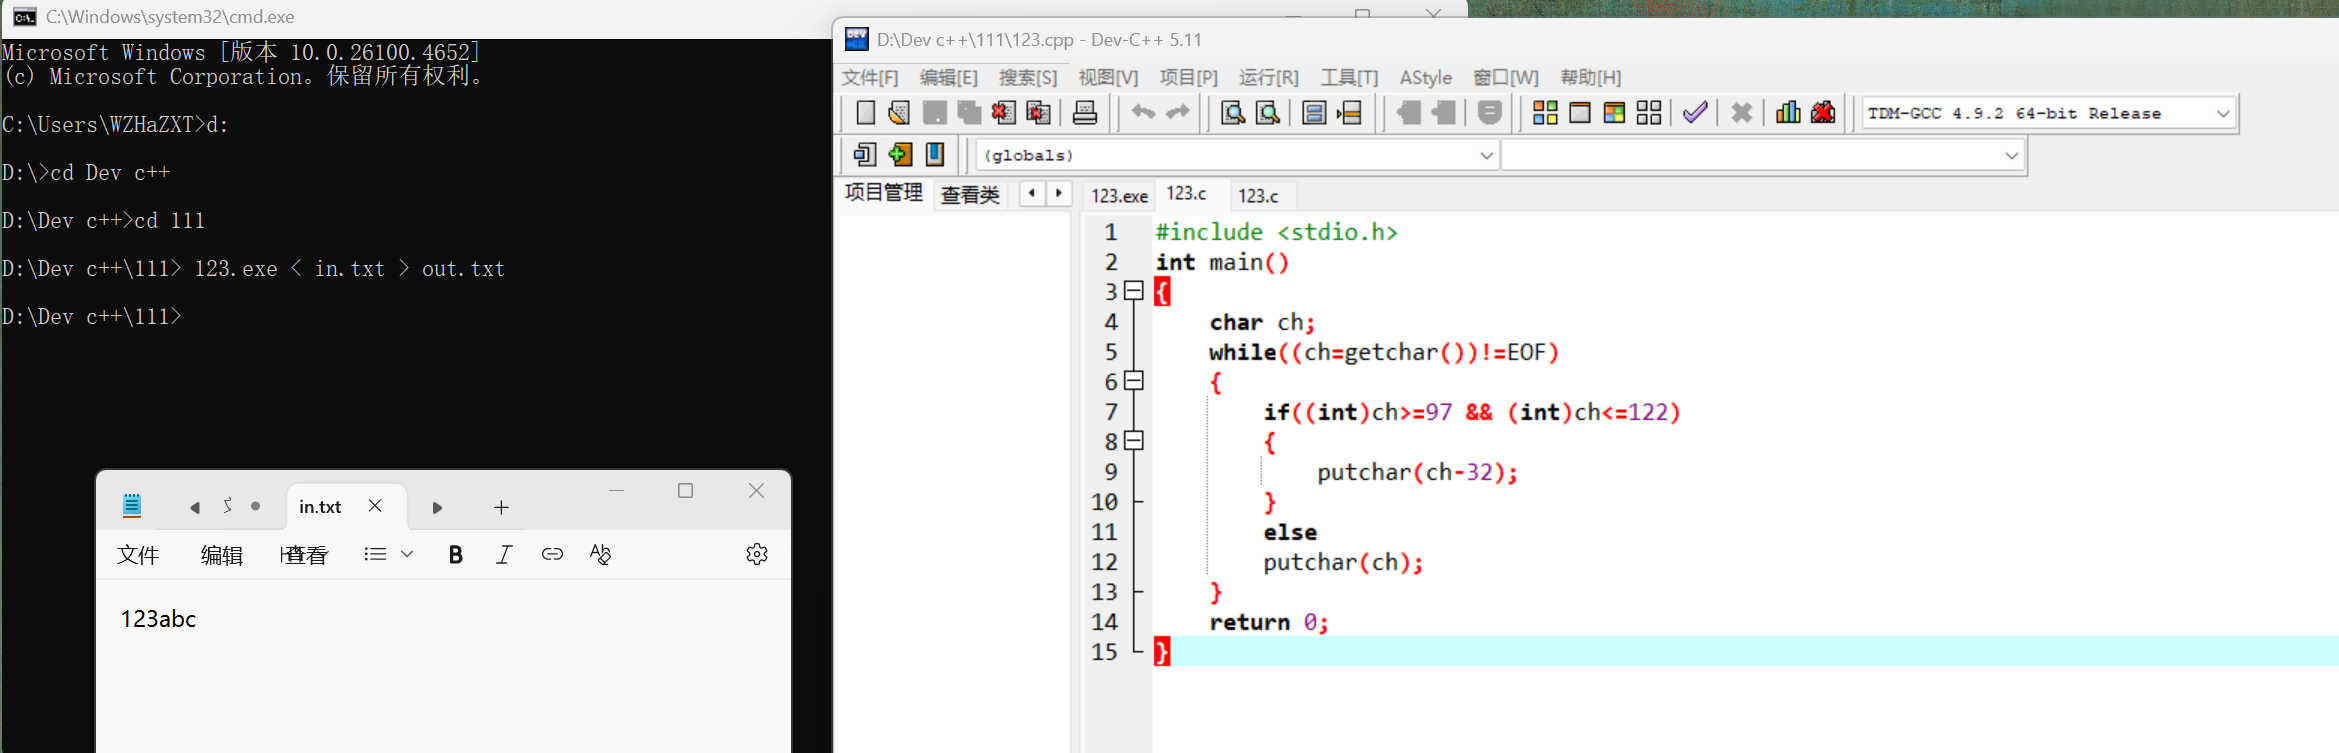Open the 运行[R] menu in Dev-C++
This screenshot has height=753, width=2339.
(1269, 77)
